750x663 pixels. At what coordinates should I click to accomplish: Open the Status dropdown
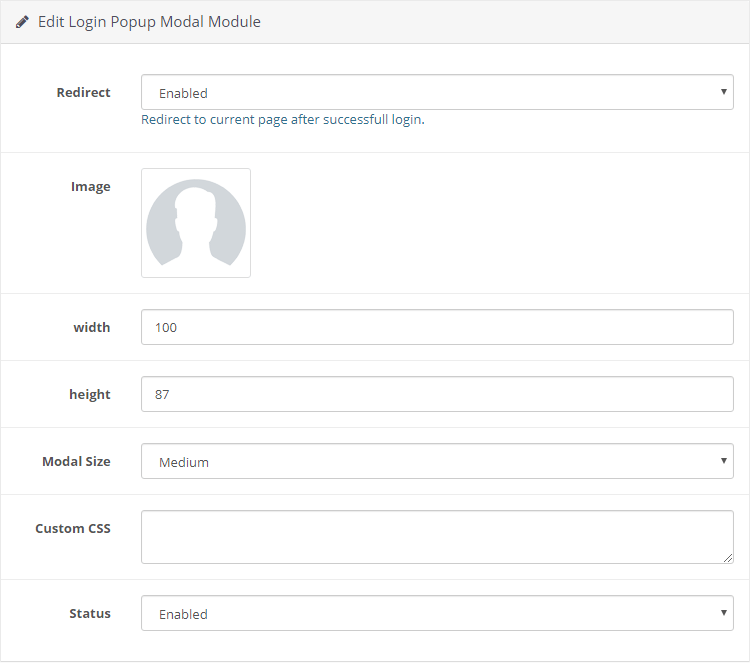437,613
